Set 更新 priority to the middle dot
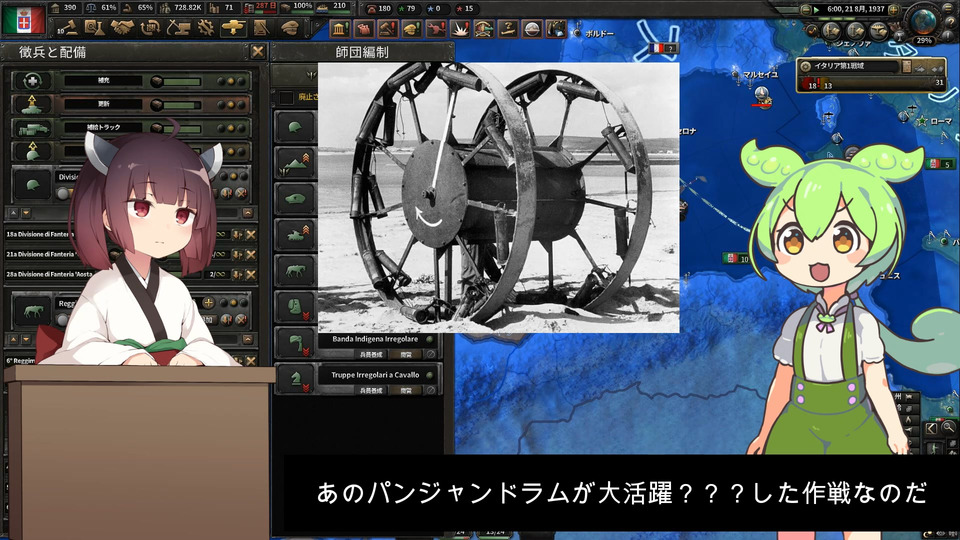960x540 pixels. (233, 105)
